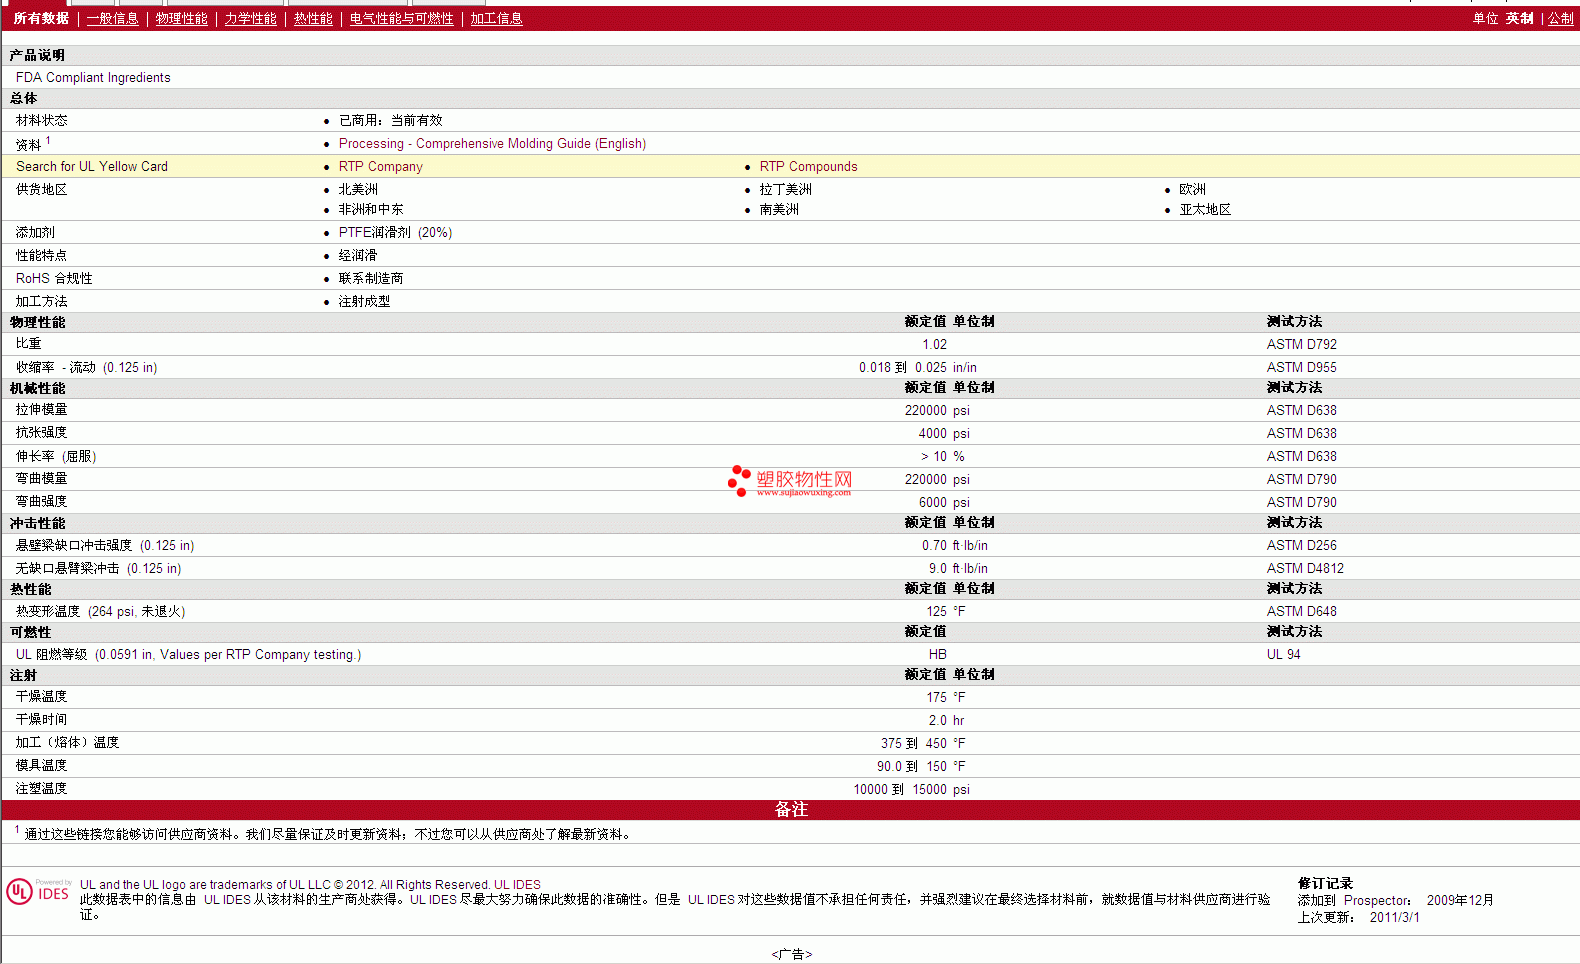Click the 可燃性 section header
The height and width of the screenshot is (964, 1580).
pos(30,633)
